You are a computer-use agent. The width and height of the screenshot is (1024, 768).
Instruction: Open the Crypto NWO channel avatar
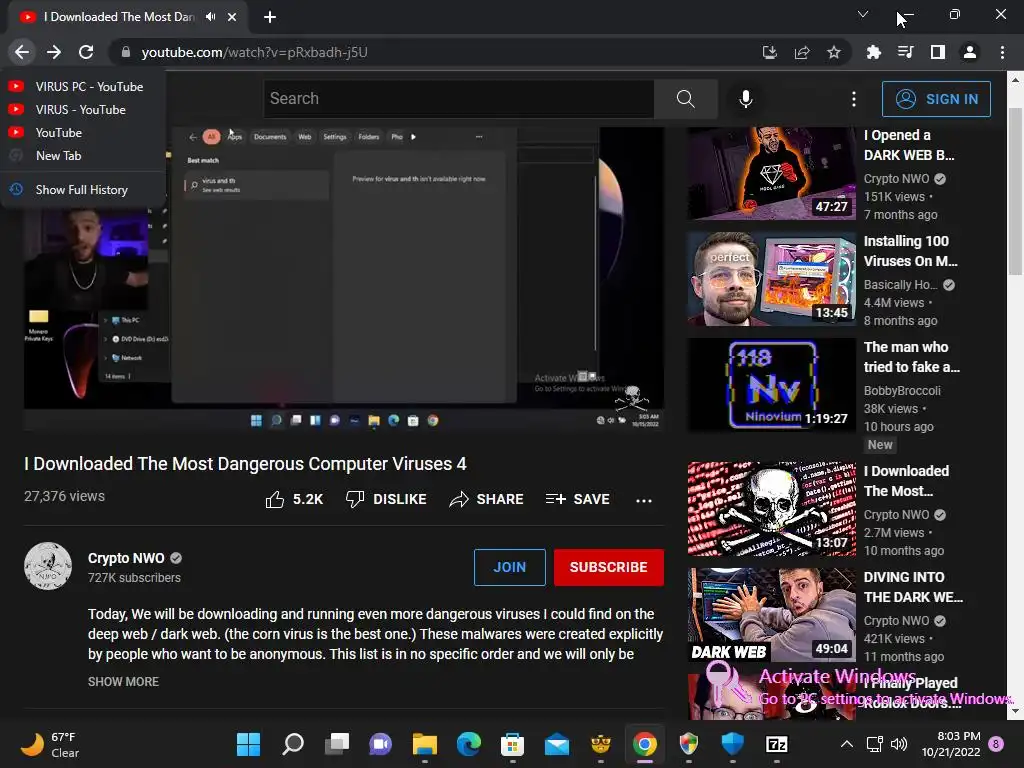pos(48,566)
